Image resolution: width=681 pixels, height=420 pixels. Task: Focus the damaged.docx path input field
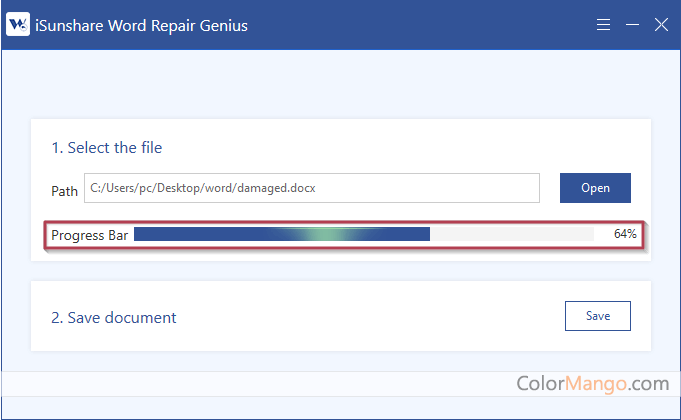coord(312,188)
